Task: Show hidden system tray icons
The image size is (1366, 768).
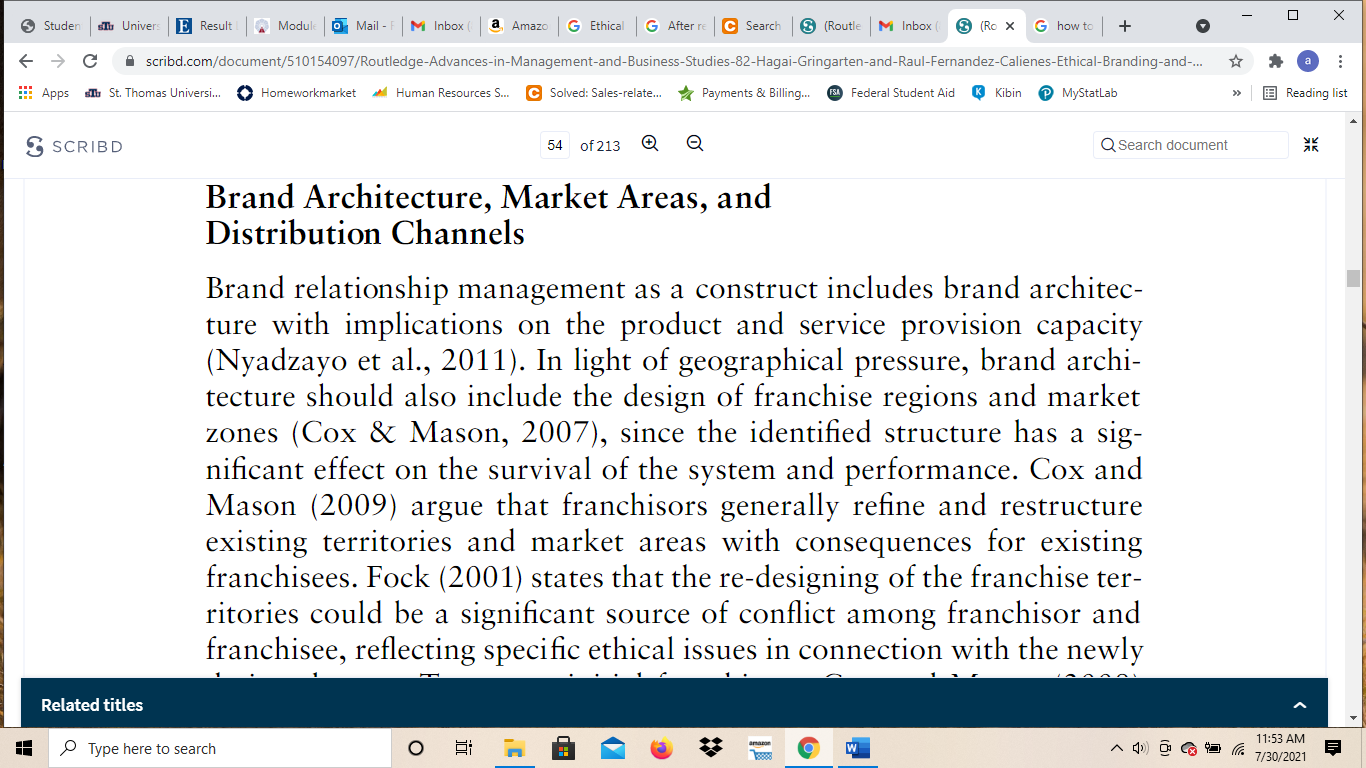Action: 1117,748
